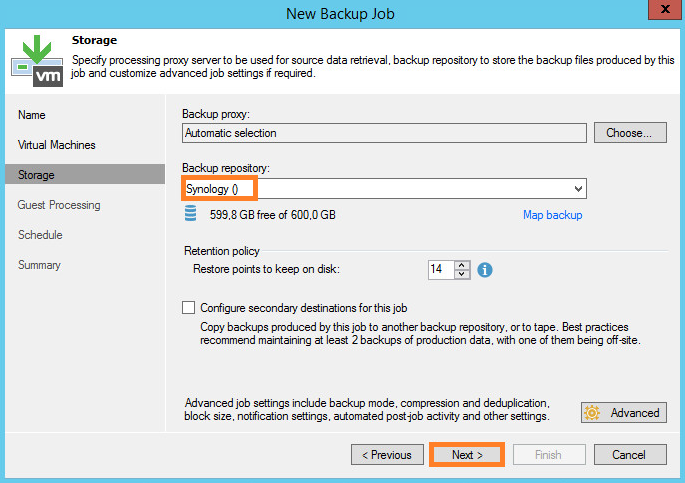
Task: Click the Map backup link
Action: (x=553, y=215)
